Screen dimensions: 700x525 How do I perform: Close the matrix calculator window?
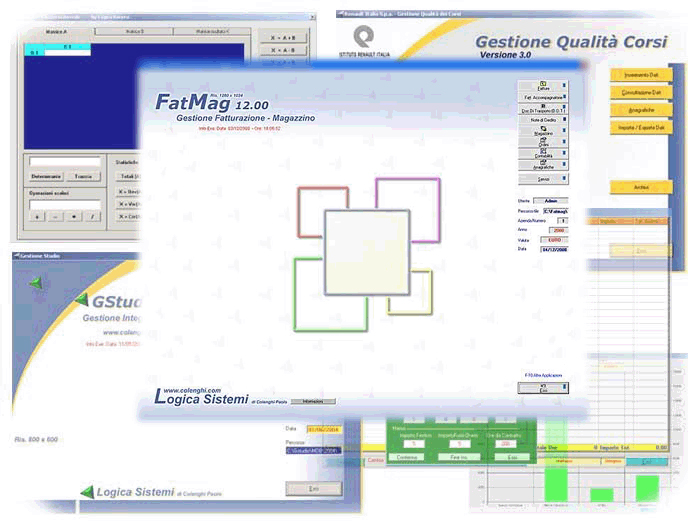312,17
